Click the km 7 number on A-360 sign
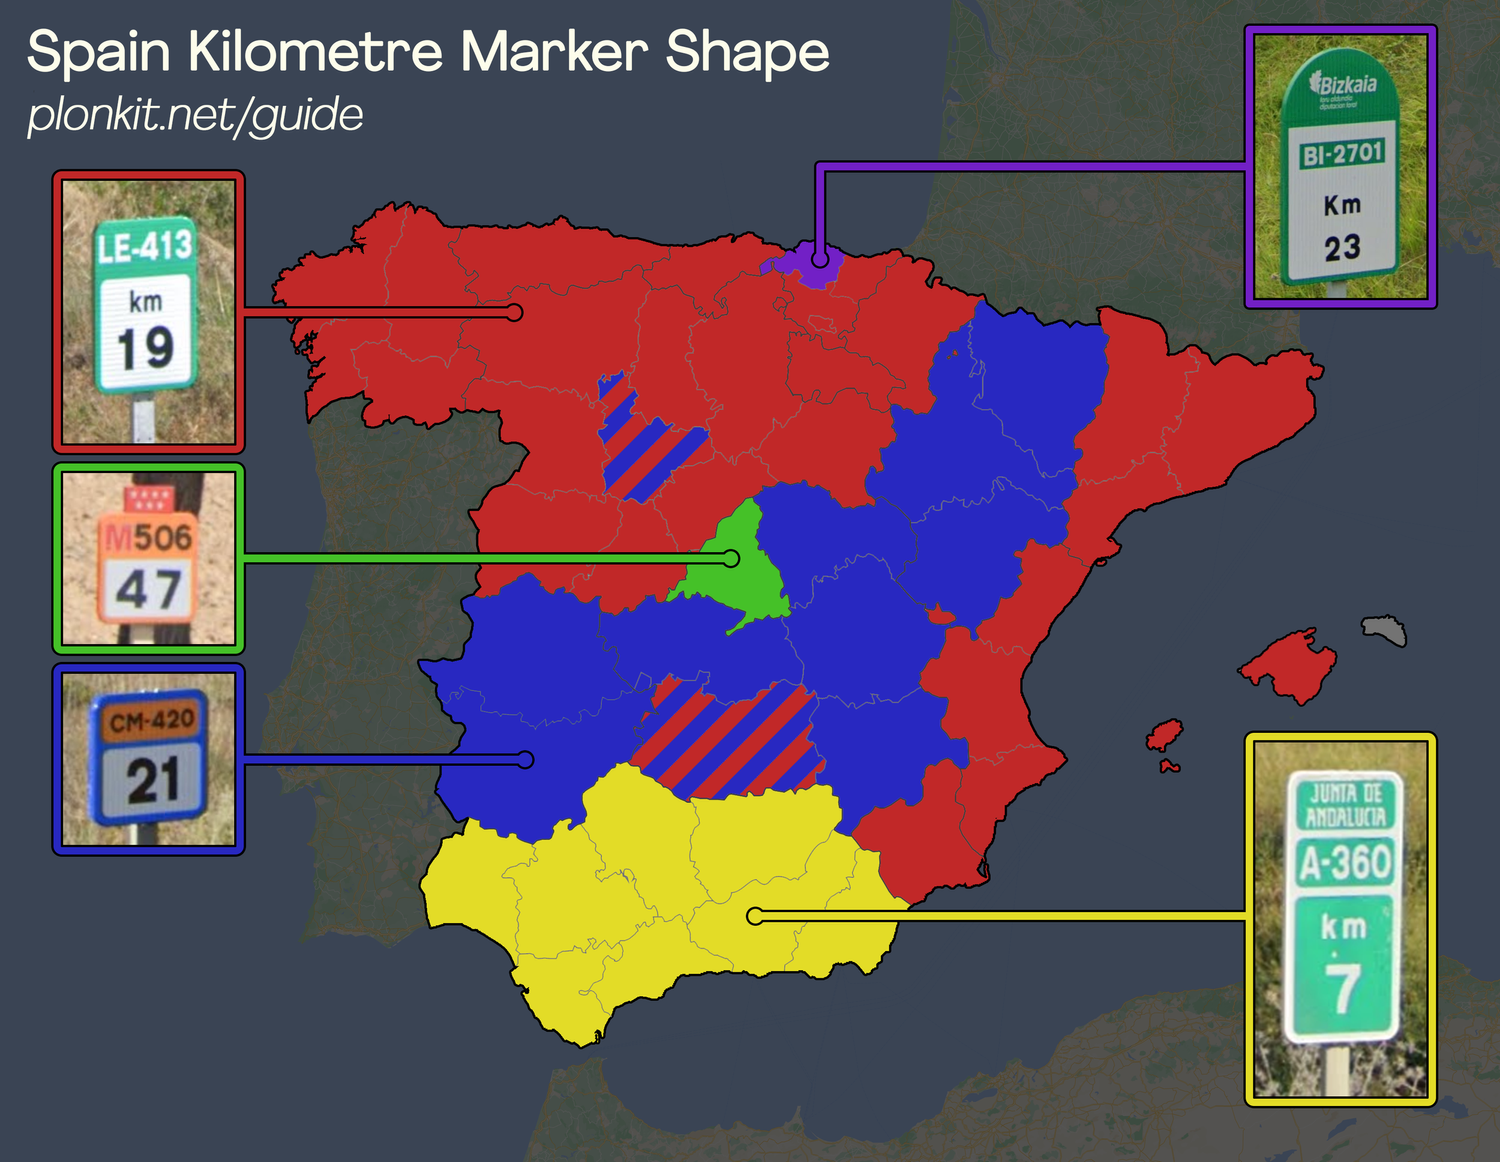 click(x=1344, y=985)
